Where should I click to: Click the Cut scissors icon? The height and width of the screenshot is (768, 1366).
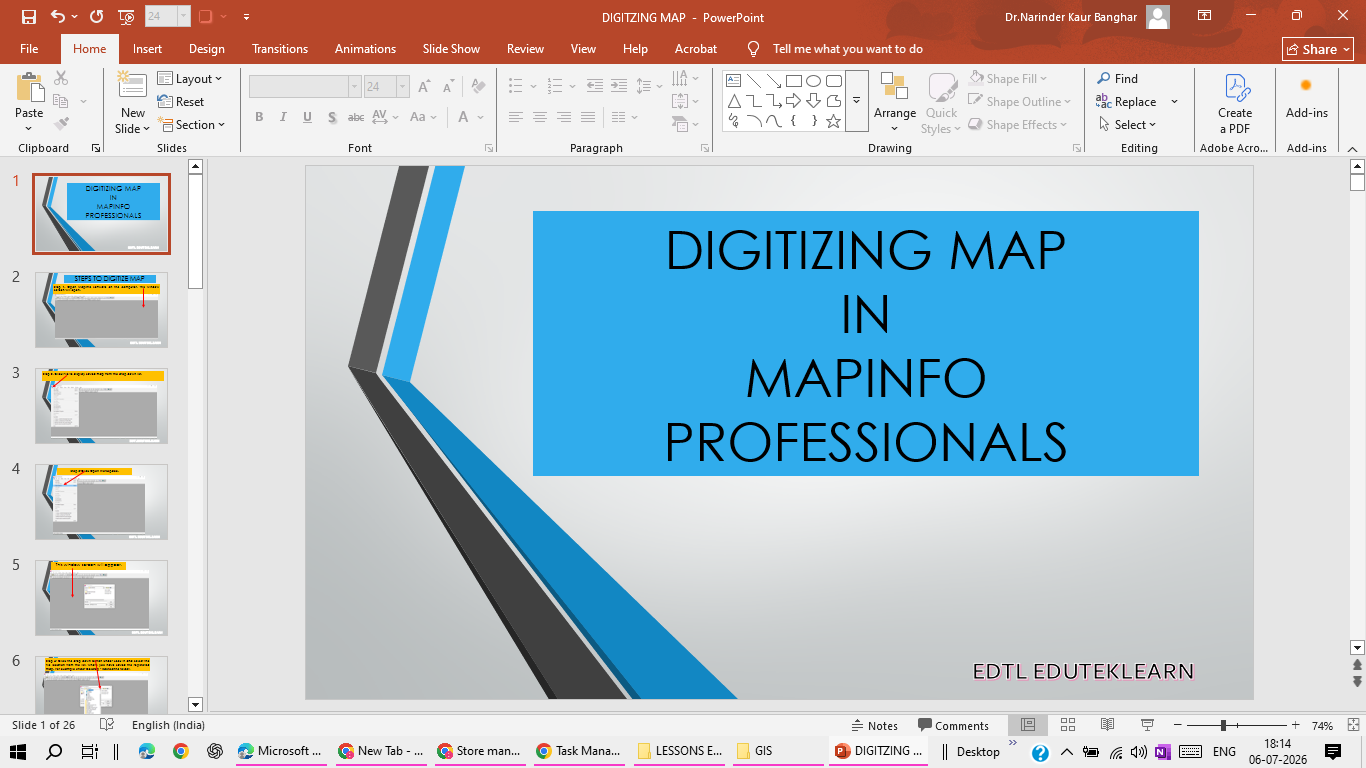point(61,78)
